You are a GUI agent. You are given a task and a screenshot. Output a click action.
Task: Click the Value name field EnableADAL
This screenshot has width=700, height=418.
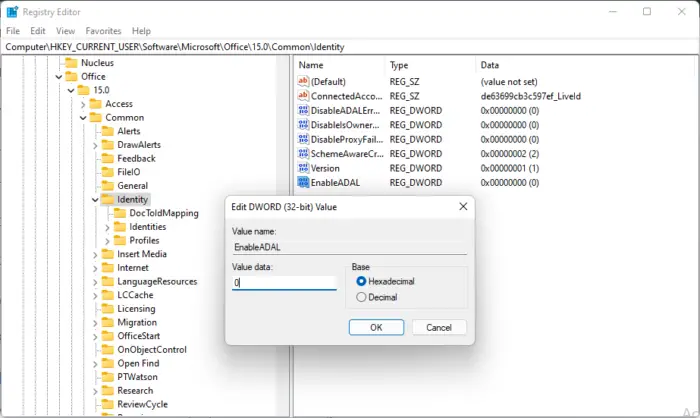(x=349, y=247)
